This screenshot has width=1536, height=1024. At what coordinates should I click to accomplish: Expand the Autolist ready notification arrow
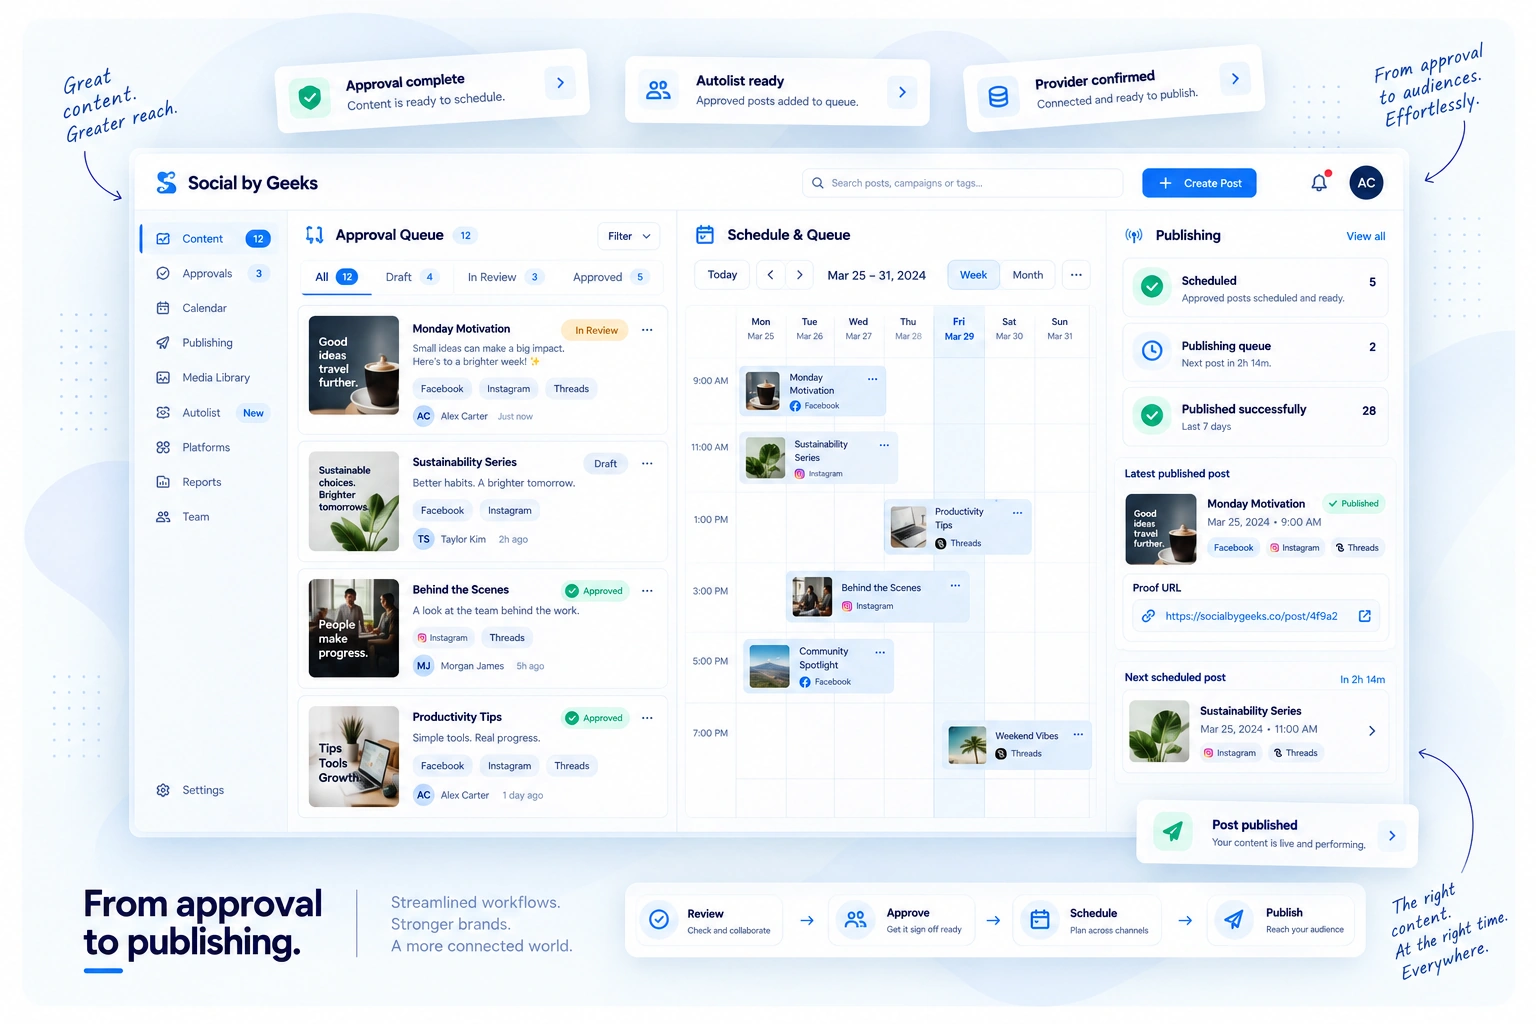pyautogui.click(x=902, y=92)
